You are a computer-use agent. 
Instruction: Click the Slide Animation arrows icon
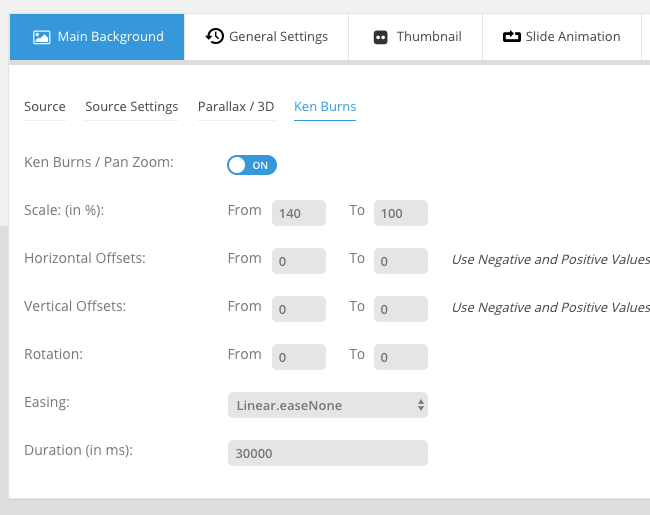tap(511, 37)
